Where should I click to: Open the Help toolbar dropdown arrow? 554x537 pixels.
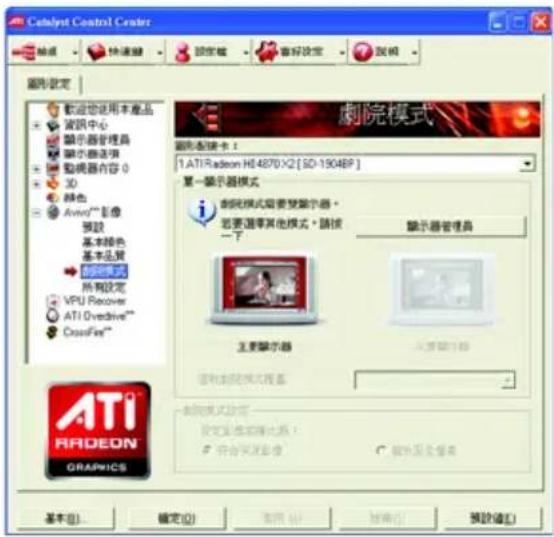(415, 53)
